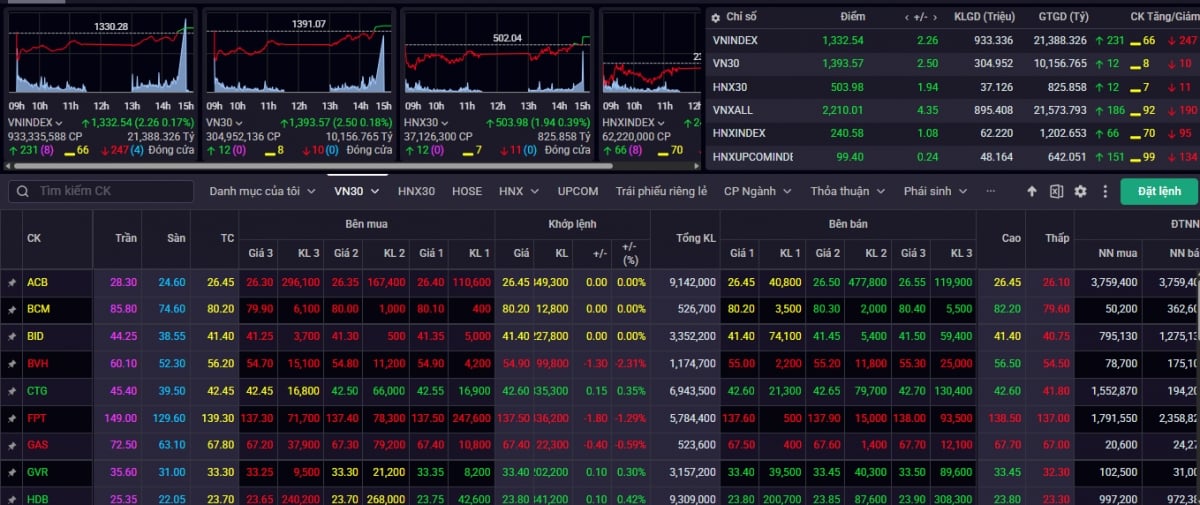
Task: Show more tabs with the ellipsis icon
Action: coord(990,191)
